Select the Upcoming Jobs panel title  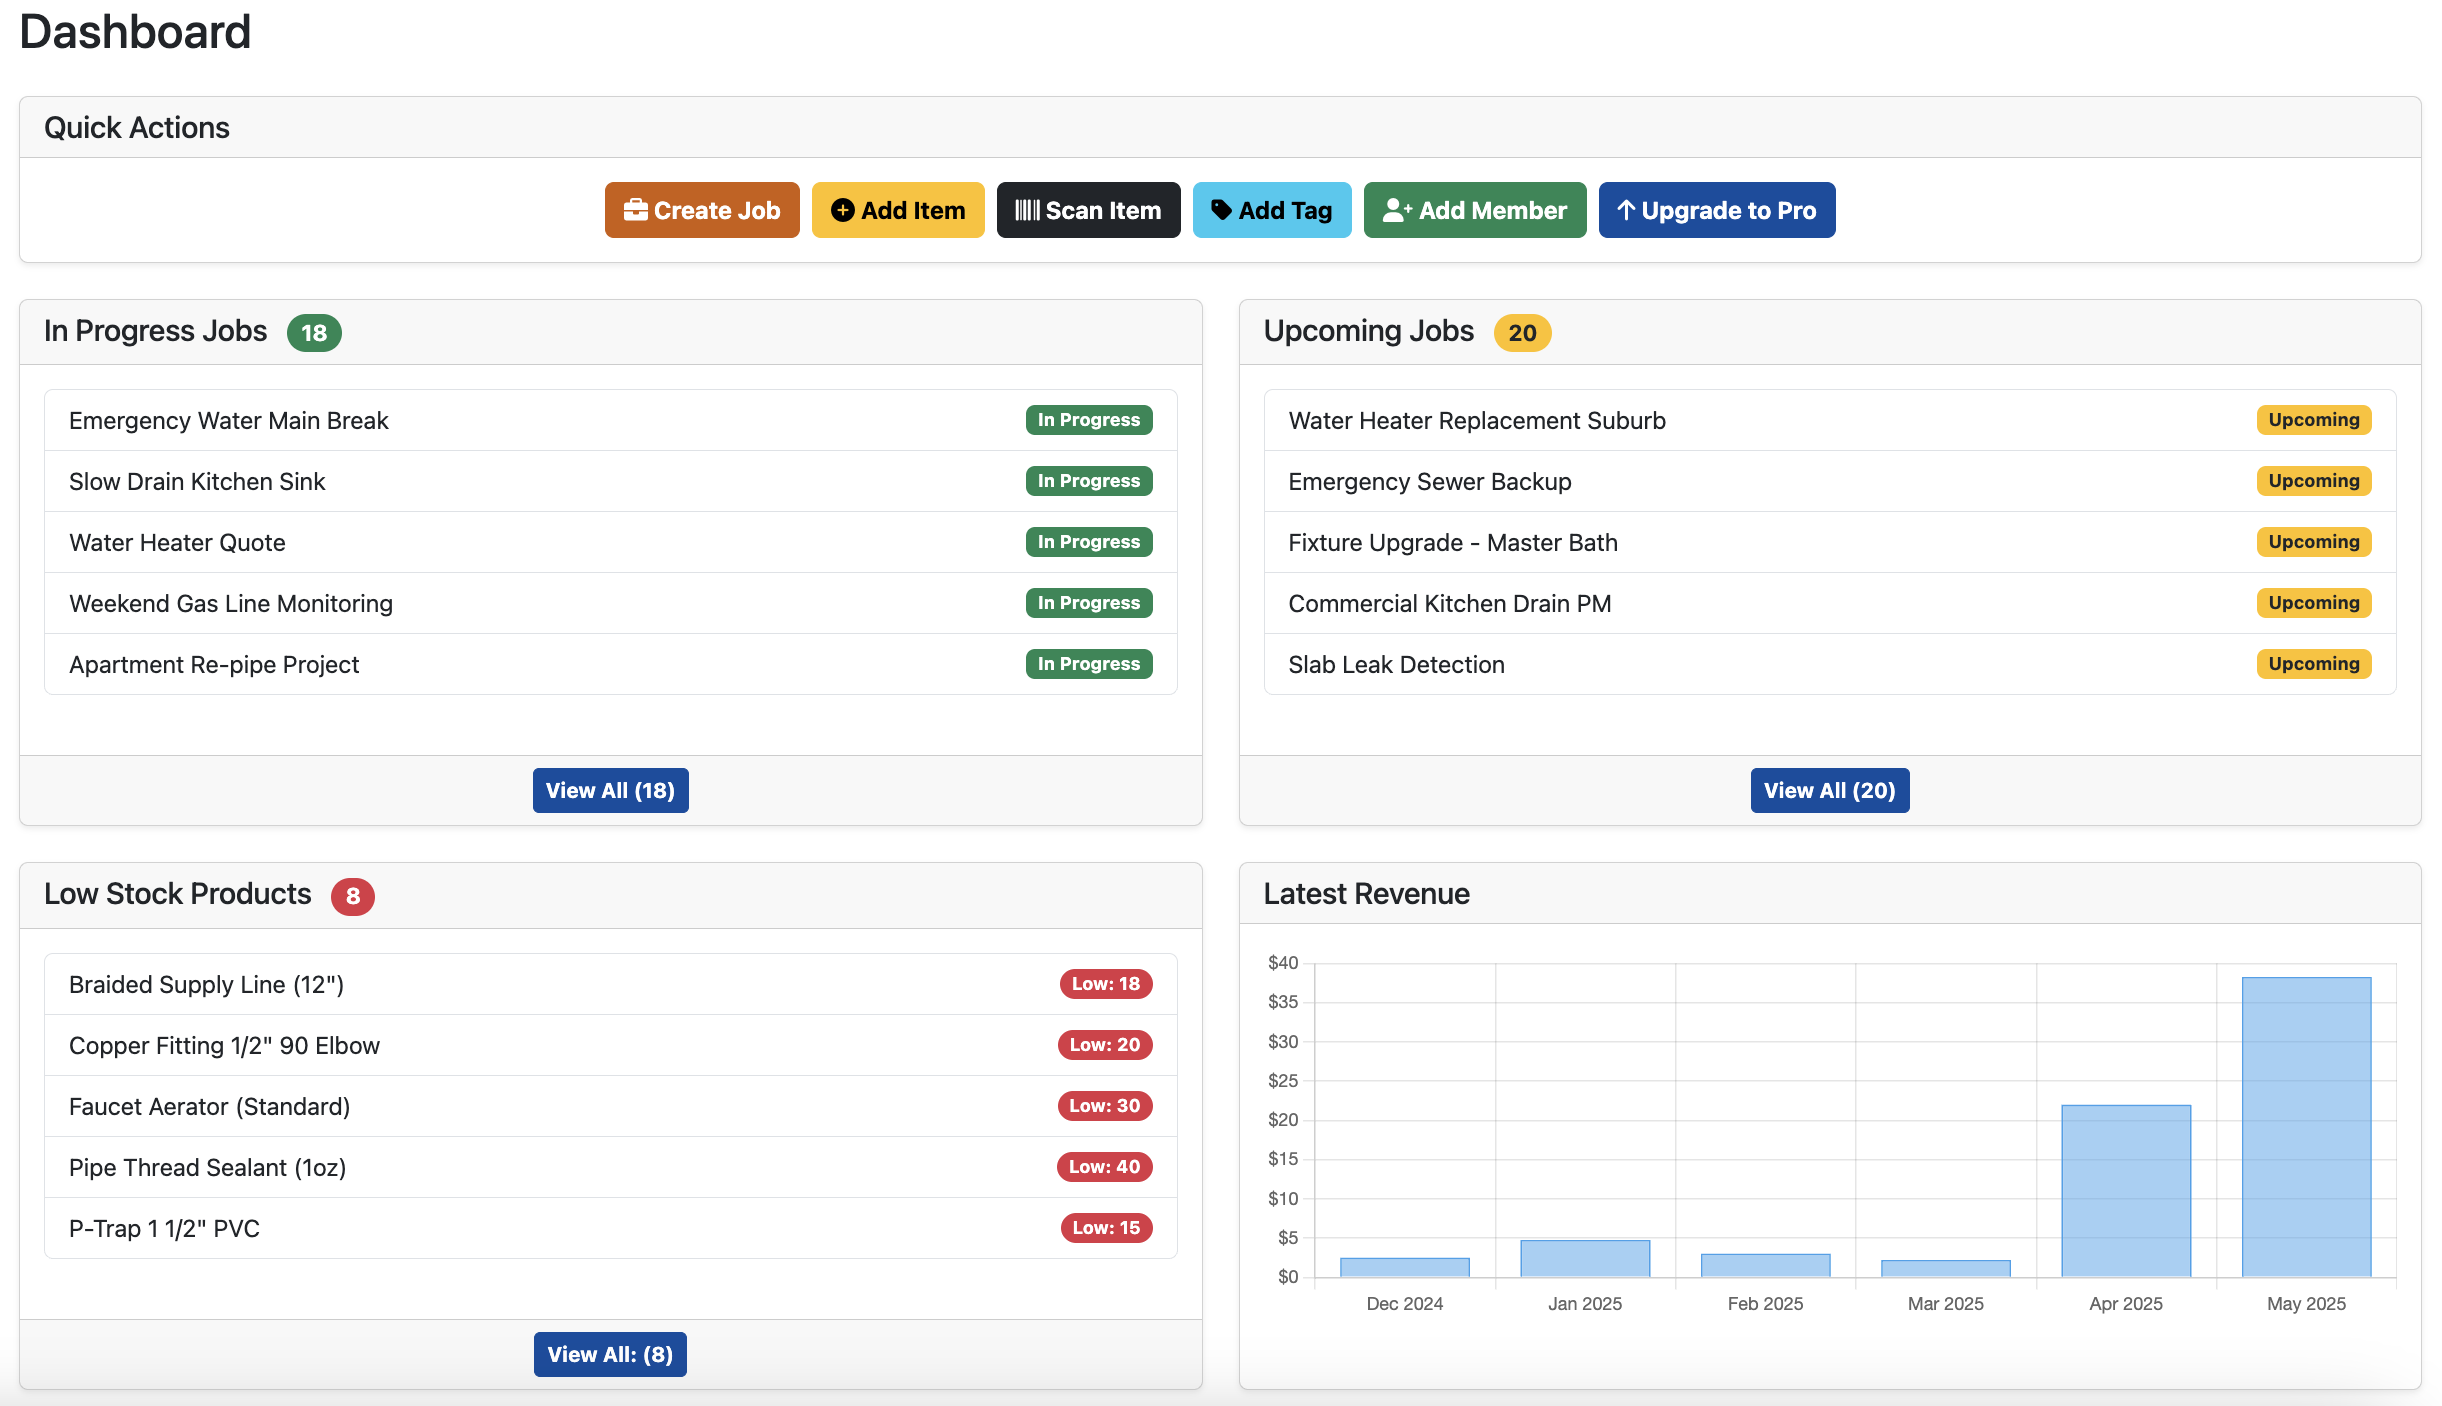(1369, 331)
